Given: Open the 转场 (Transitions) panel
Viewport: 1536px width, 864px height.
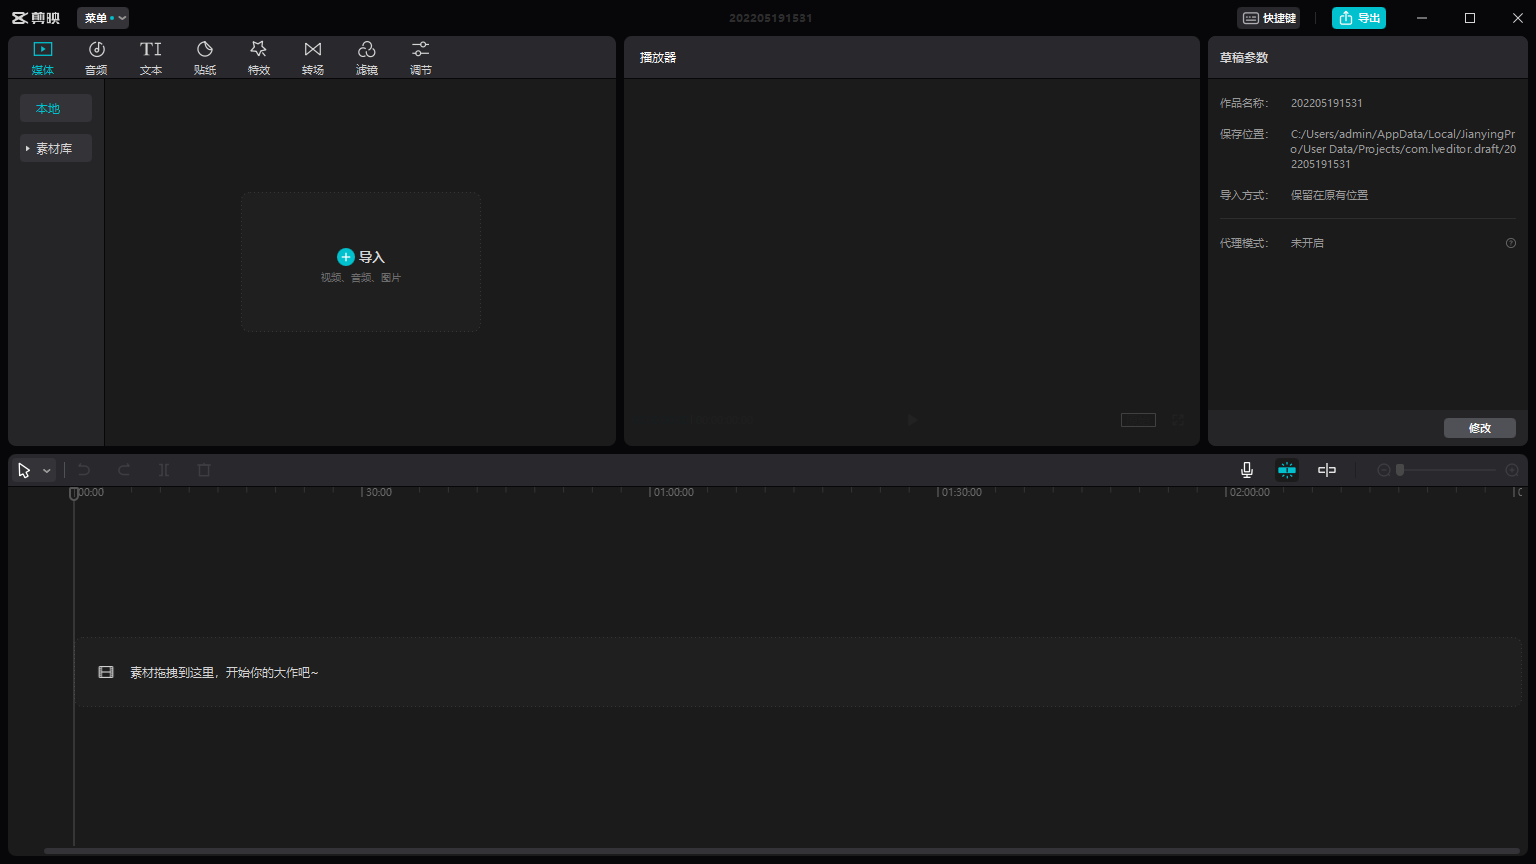Looking at the screenshot, I should point(313,58).
